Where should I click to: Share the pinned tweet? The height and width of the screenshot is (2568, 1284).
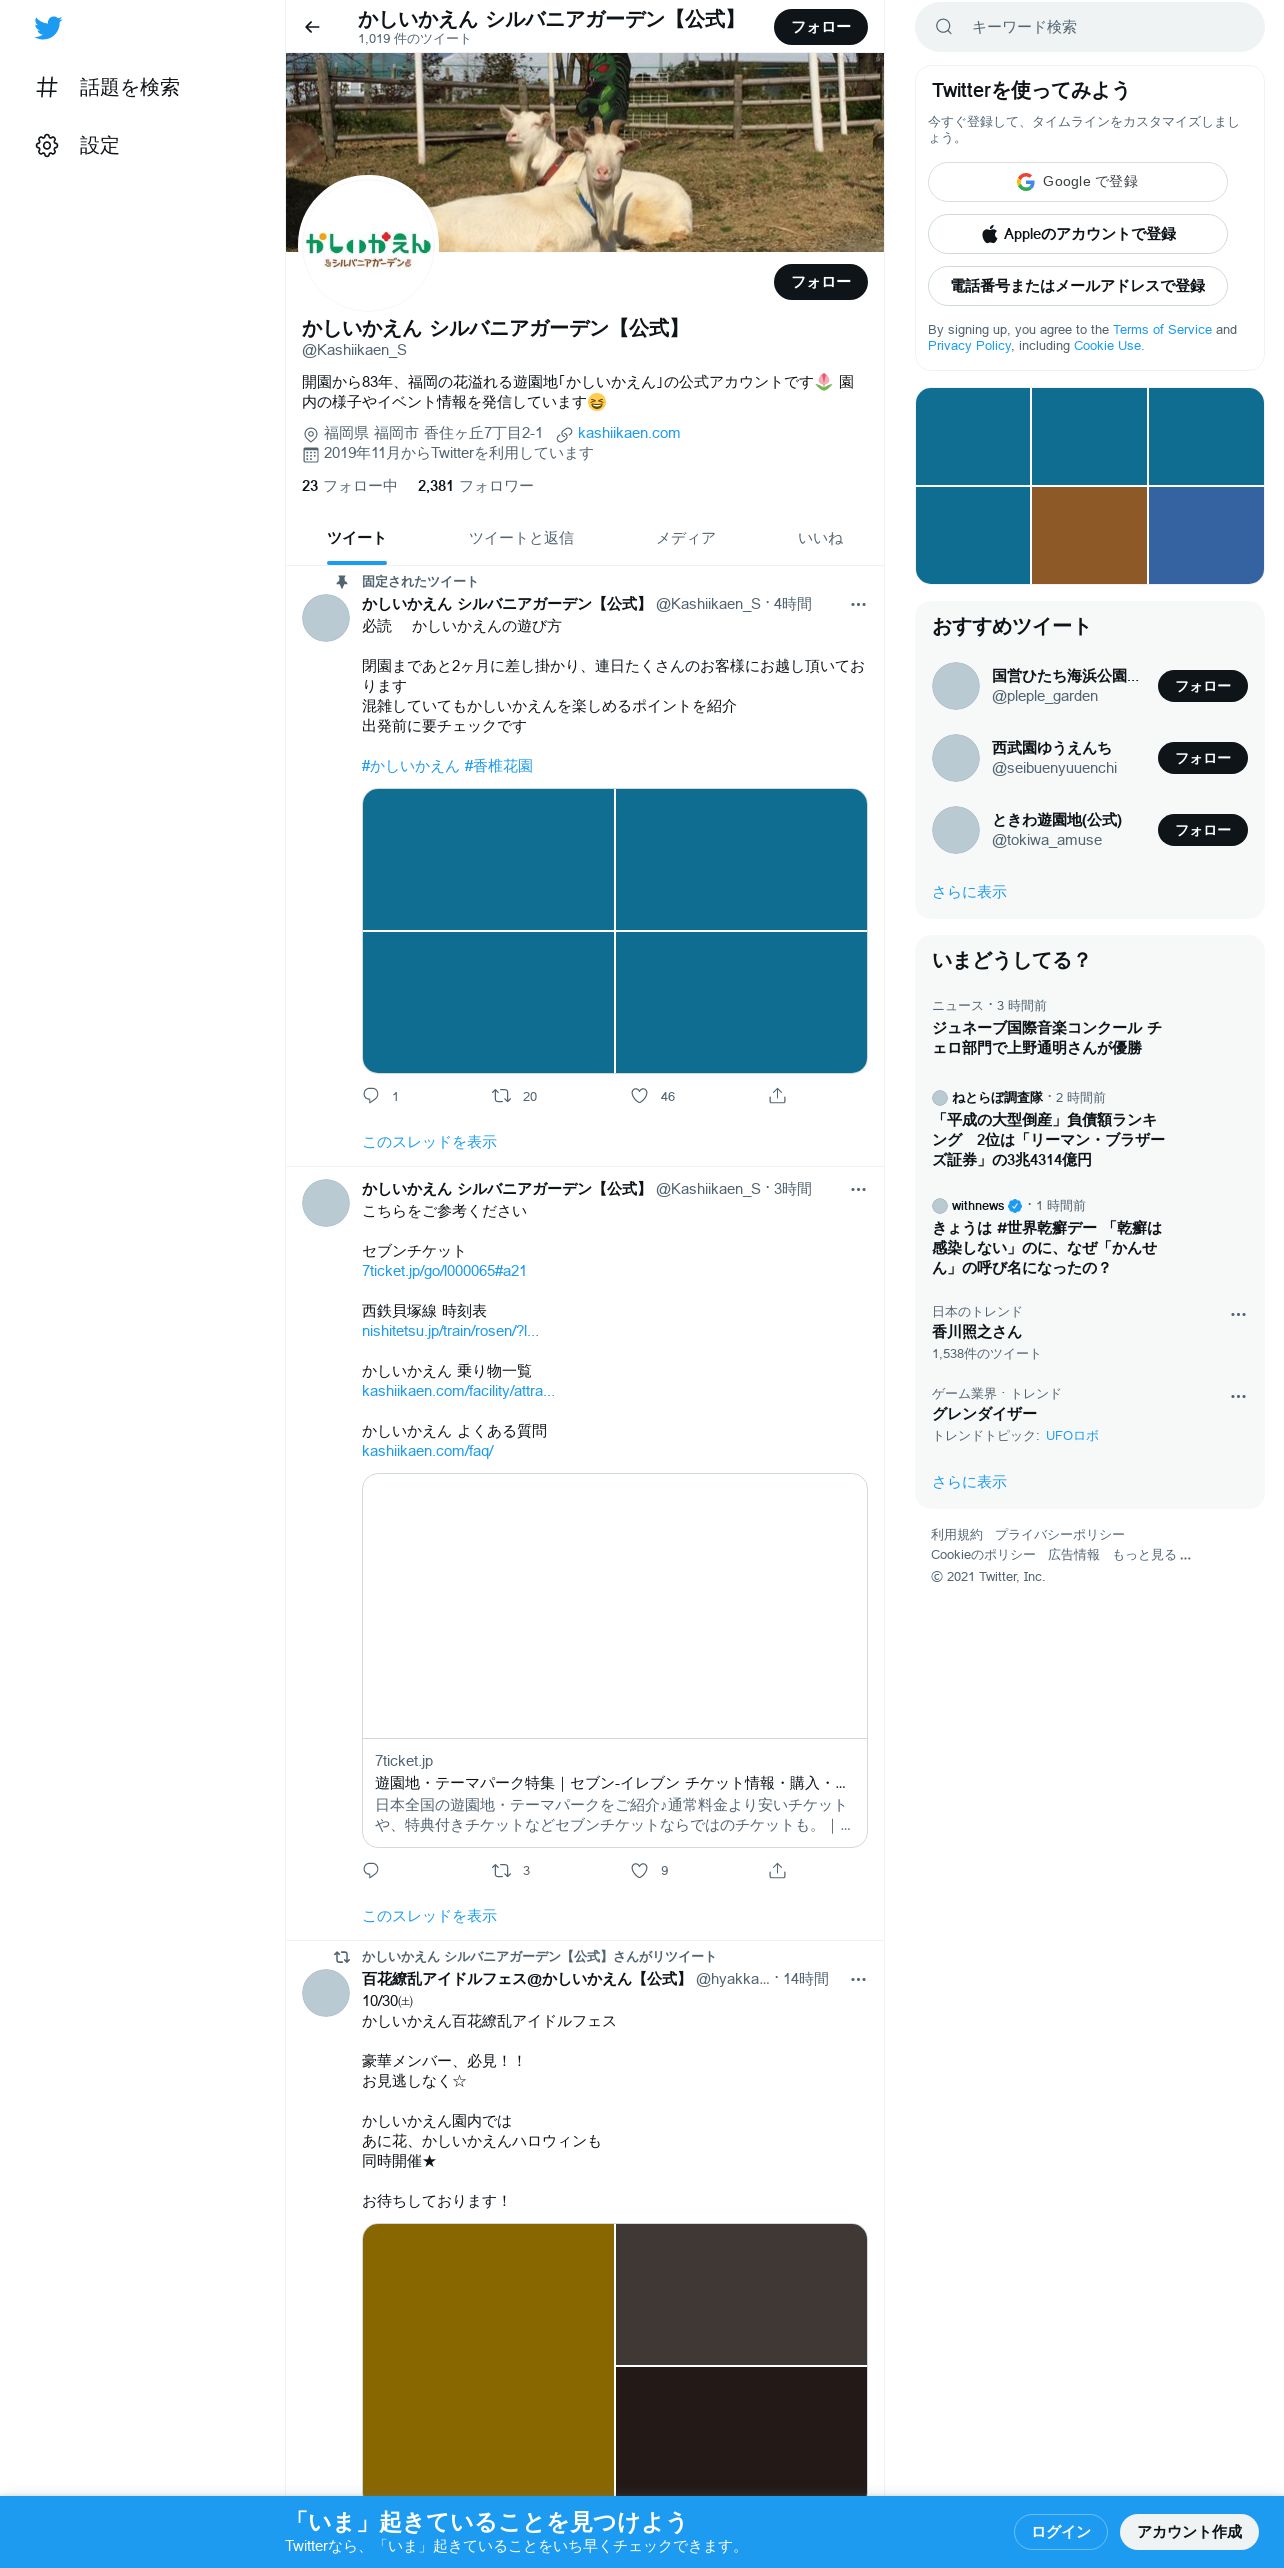(x=777, y=1096)
